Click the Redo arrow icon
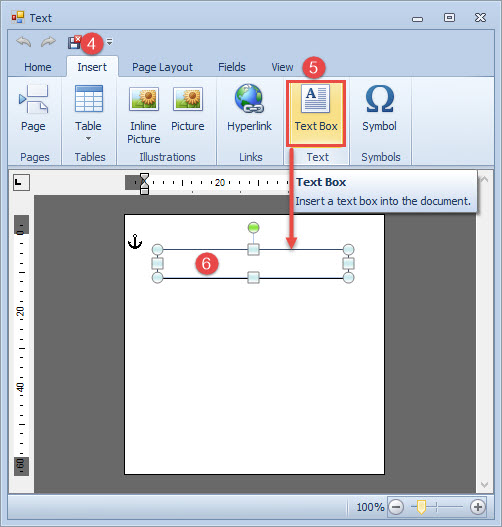This screenshot has width=502, height=527. (x=48, y=42)
